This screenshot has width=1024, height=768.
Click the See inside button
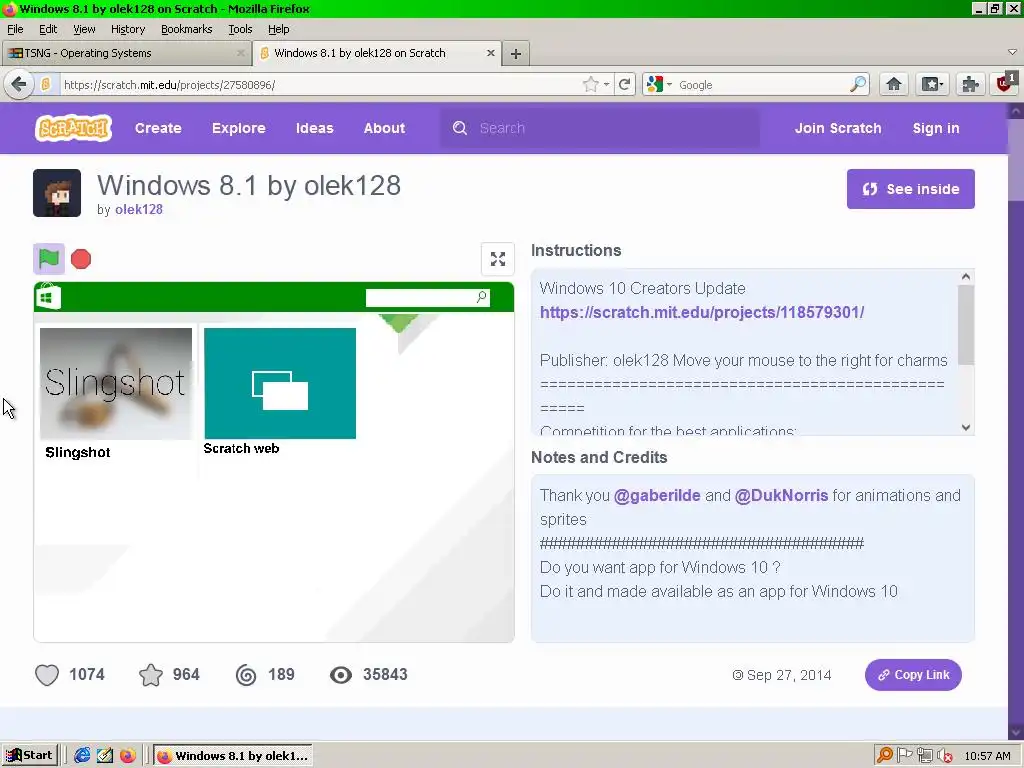coord(910,189)
